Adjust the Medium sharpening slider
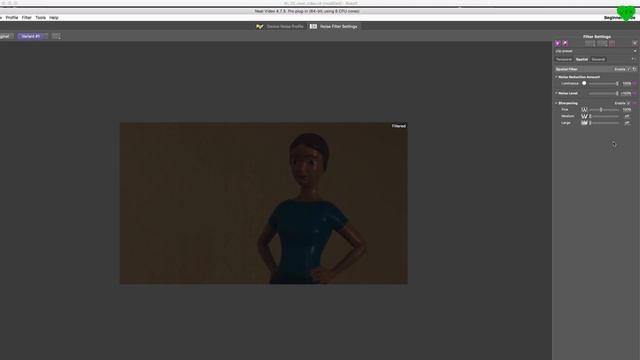Image resolution: width=640 pixels, height=360 pixels. pyautogui.click(x=604, y=116)
